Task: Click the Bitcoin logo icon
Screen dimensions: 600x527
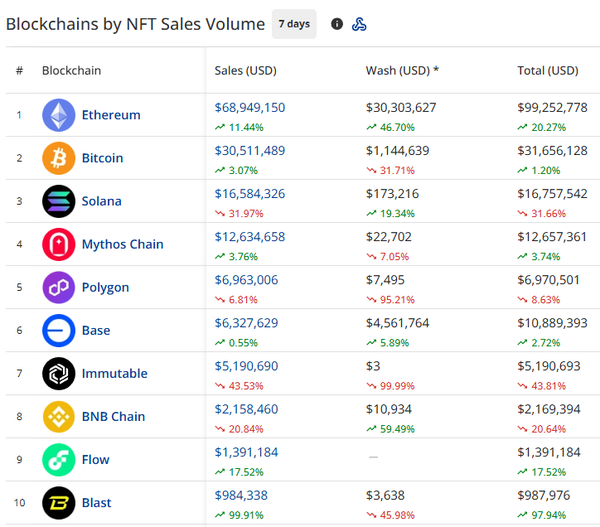Action: [58, 158]
